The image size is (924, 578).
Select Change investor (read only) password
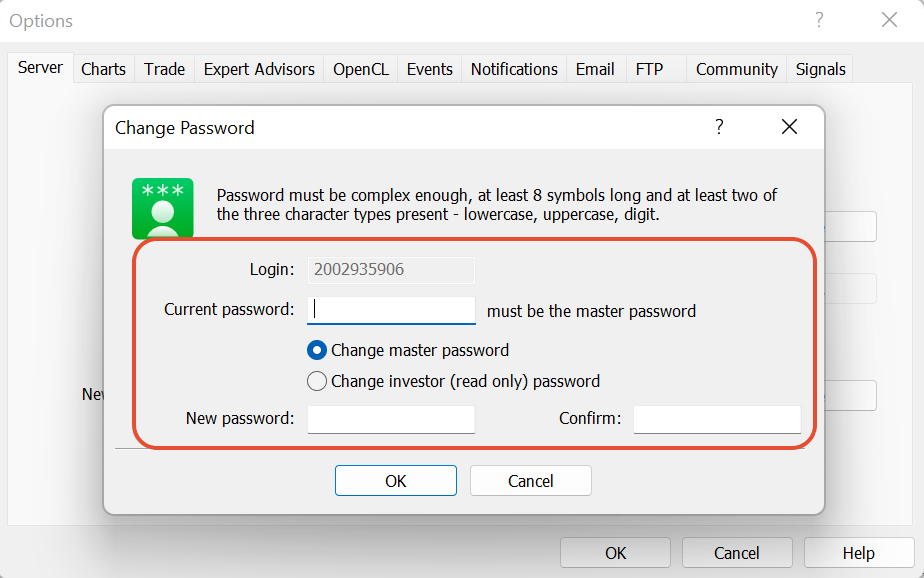coord(454,381)
